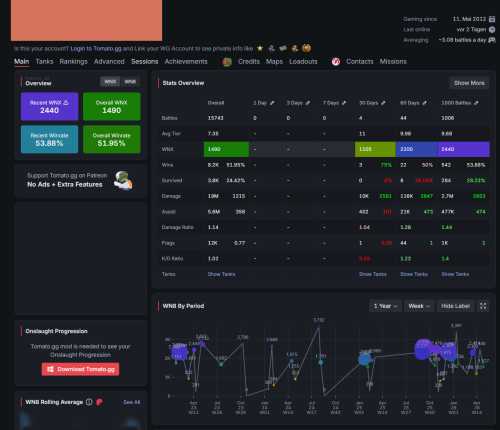Click red Patreon icon beside WN8 Rolling Average

(99, 402)
